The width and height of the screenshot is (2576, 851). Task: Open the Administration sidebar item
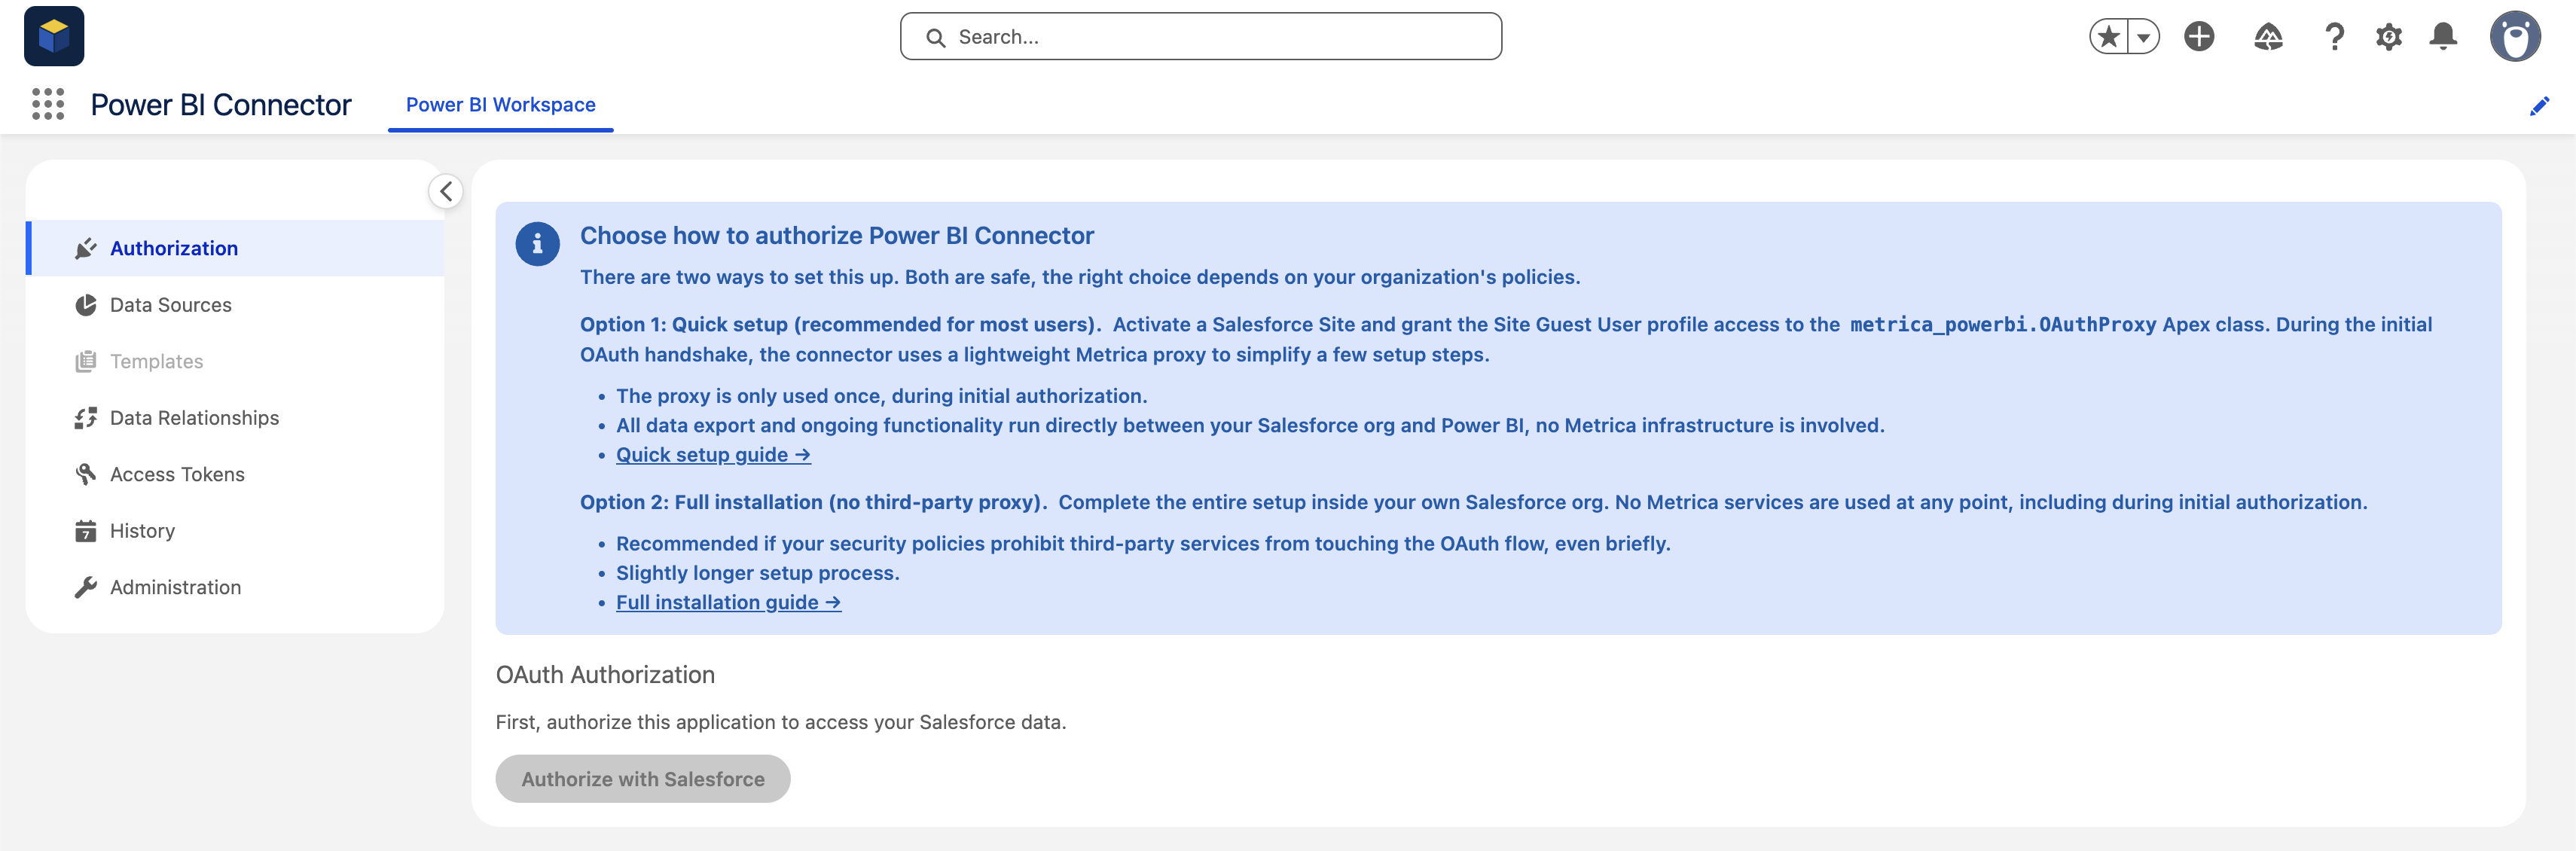tap(236, 587)
